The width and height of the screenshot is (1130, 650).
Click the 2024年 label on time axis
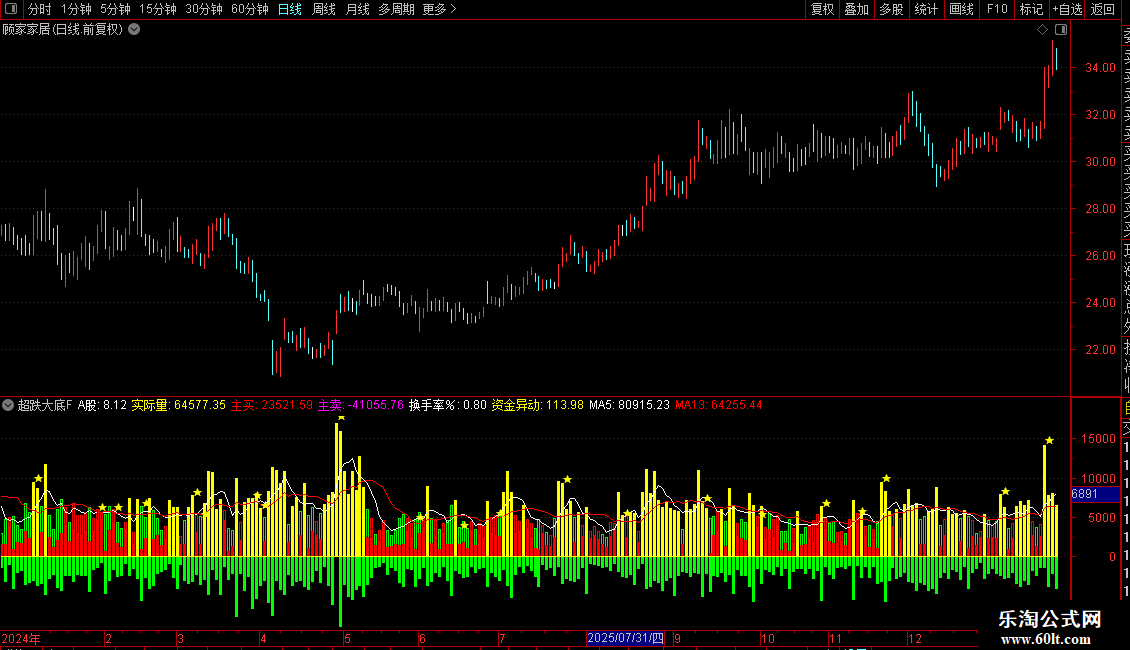[21, 638]
